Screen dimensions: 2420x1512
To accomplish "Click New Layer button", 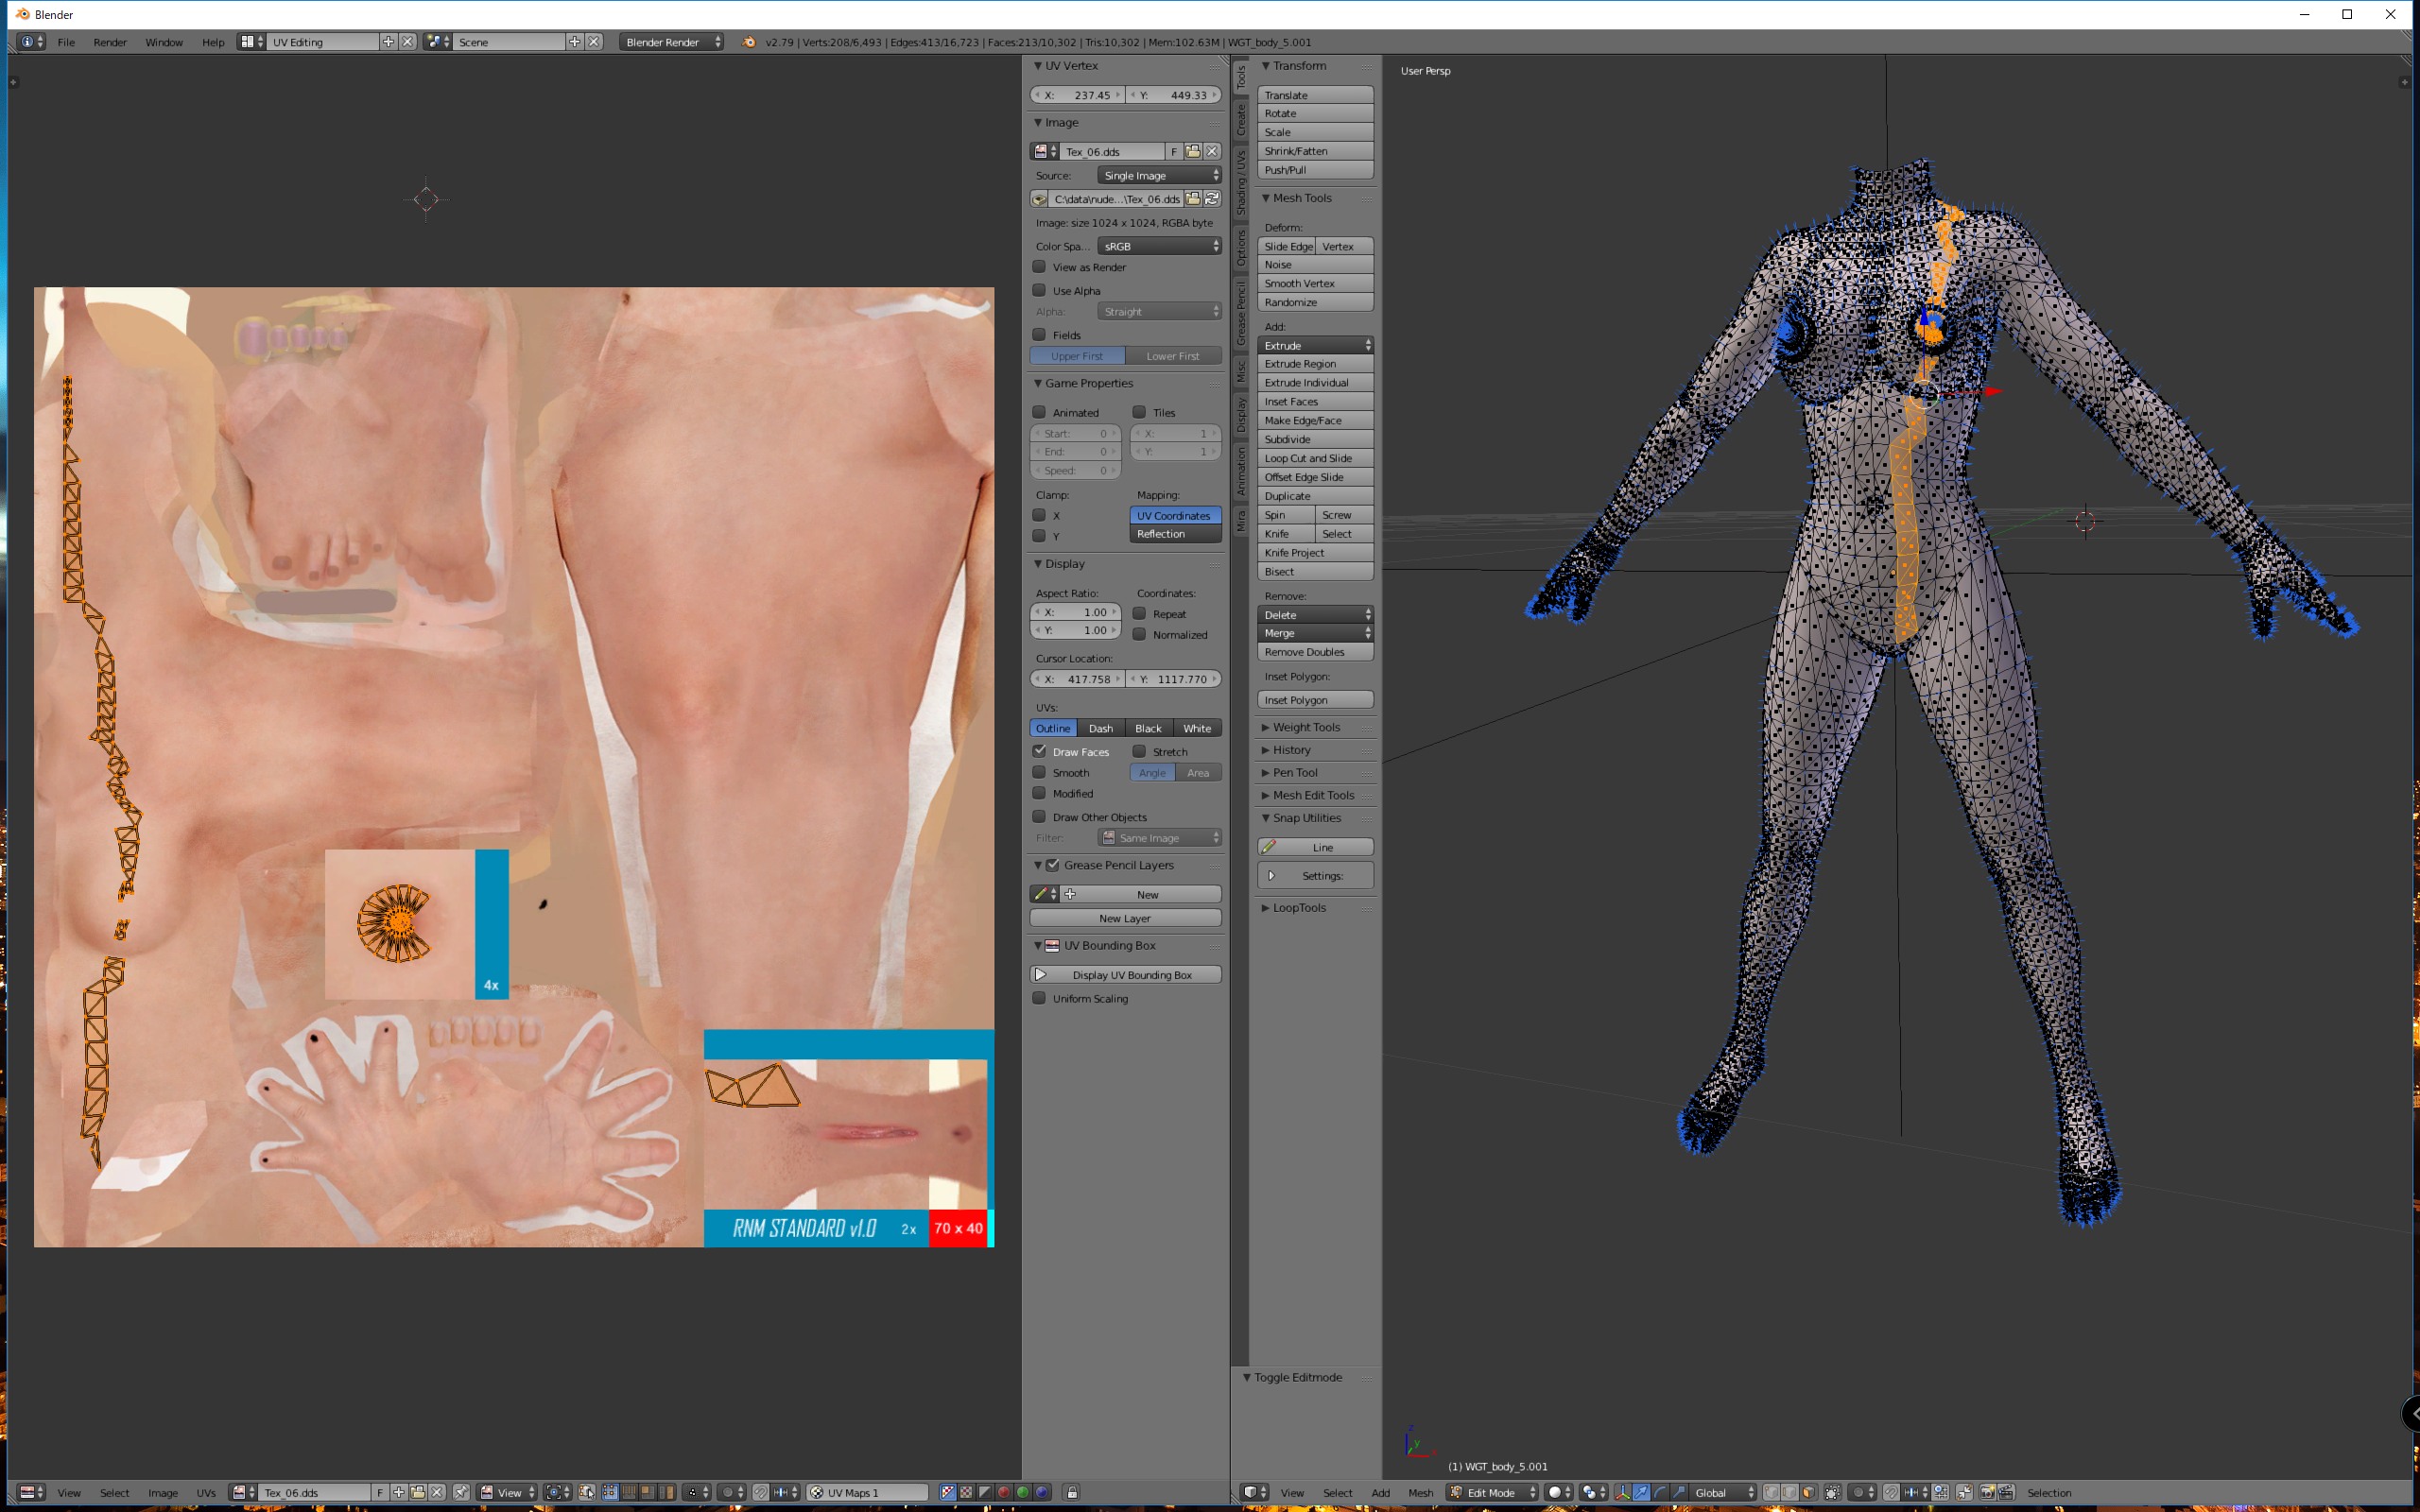I will pyautogui.click(x=1125, y=918).
